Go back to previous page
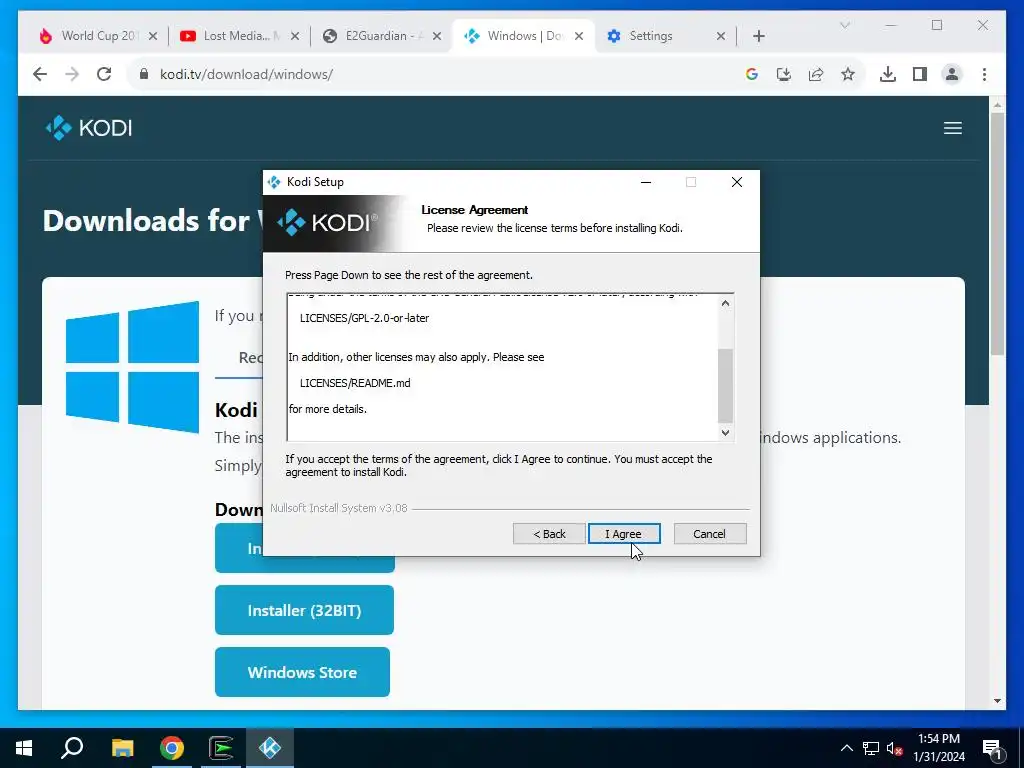Viewport: 1024px width, 768px height. tap(40, 74)
